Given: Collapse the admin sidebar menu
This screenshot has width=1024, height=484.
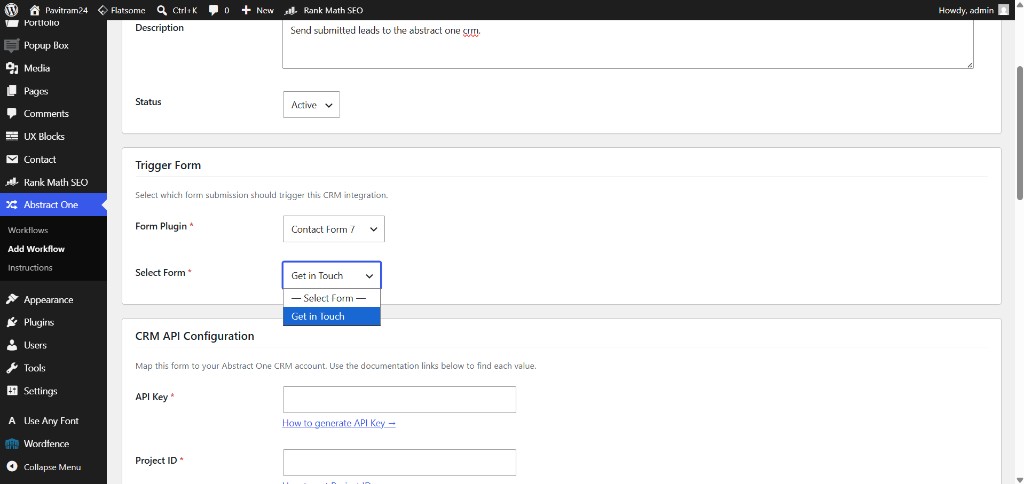Looking at the screenshot, I should pyautogui.click(x=53, y=467).
